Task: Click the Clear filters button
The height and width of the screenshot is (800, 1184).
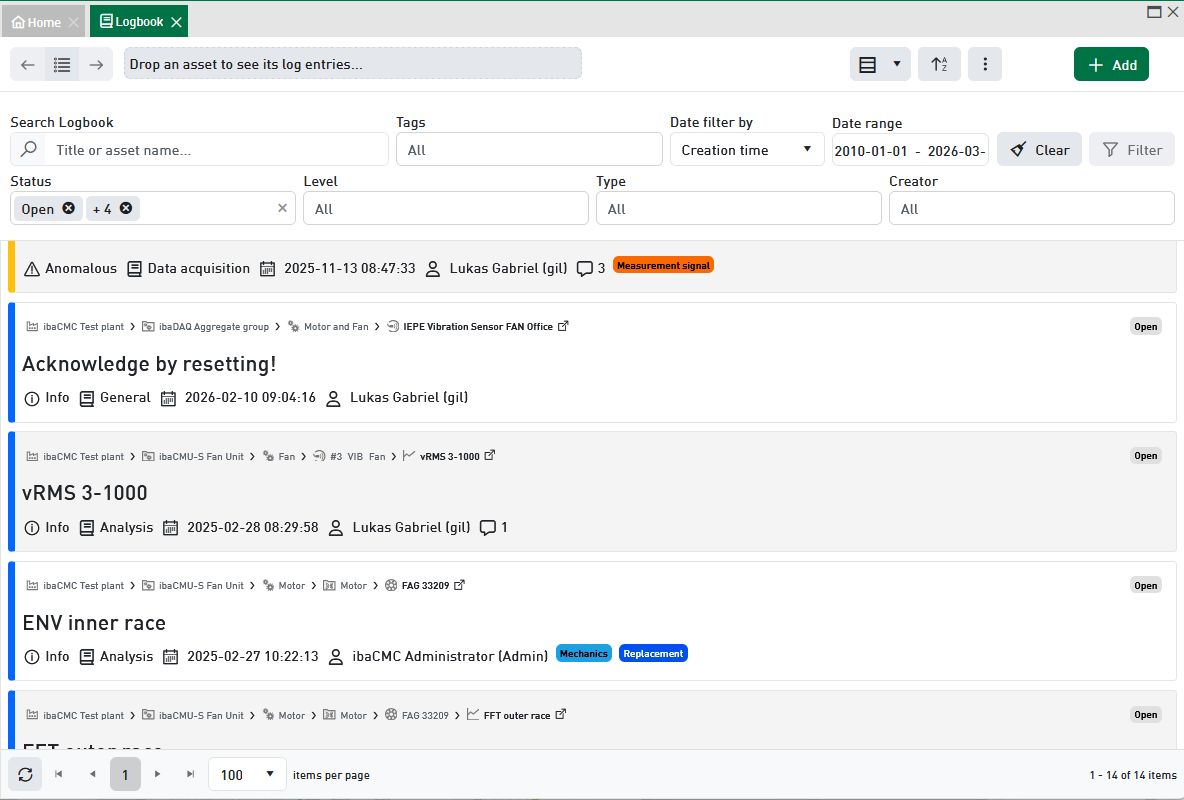Action: click(x=1039, y=150)
